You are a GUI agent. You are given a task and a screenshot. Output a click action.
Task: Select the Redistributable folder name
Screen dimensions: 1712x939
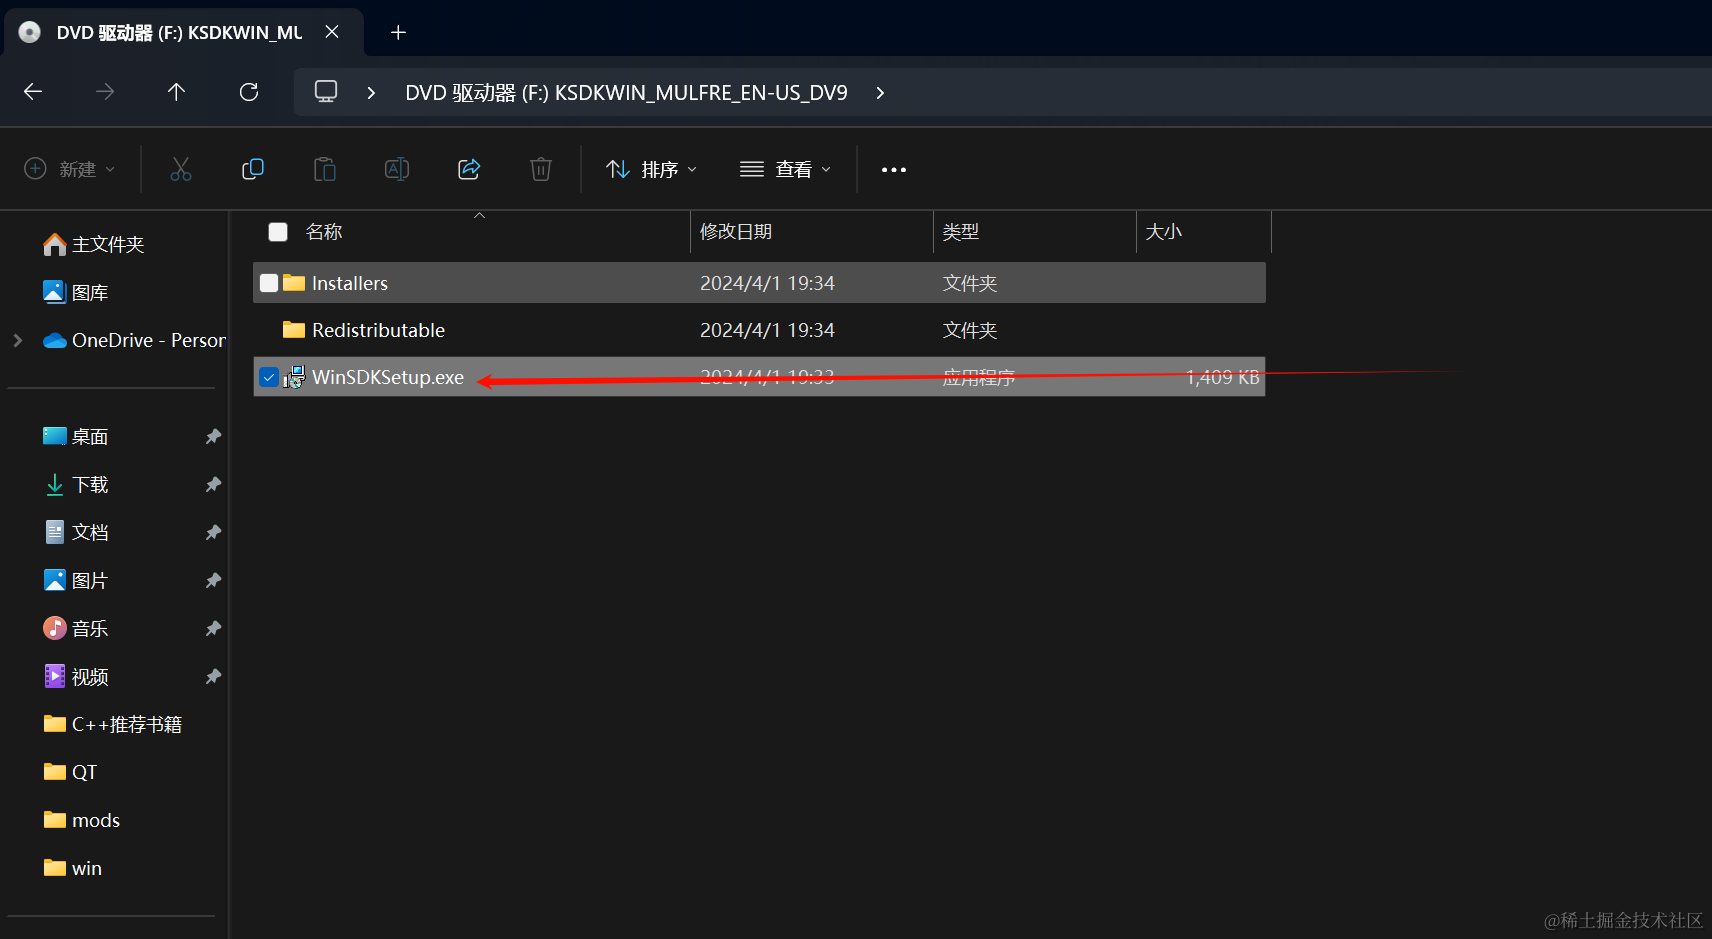click(x=378, y=330)
